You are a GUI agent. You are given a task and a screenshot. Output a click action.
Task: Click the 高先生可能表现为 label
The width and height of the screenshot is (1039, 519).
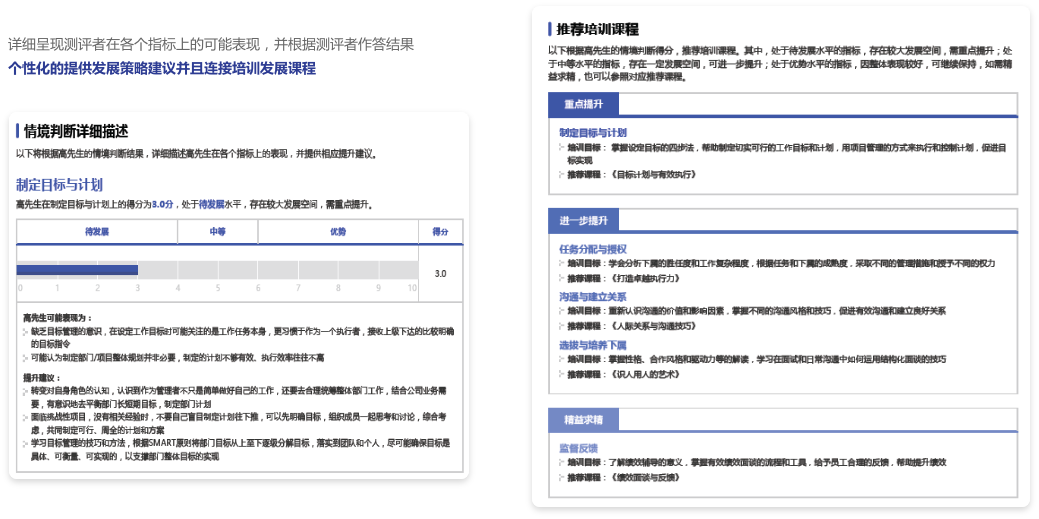(x=58, y=318)
